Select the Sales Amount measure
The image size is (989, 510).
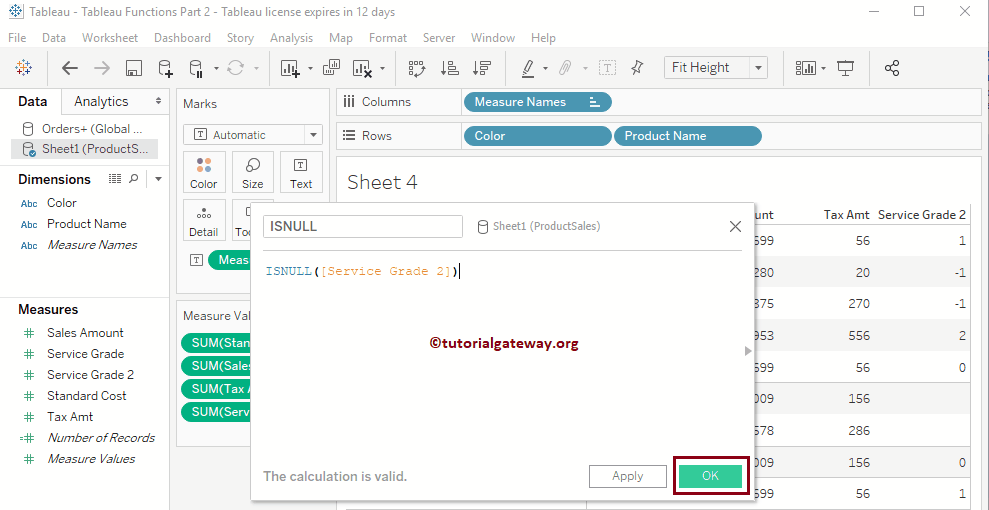pyautogui.click(x=85, y=333)
